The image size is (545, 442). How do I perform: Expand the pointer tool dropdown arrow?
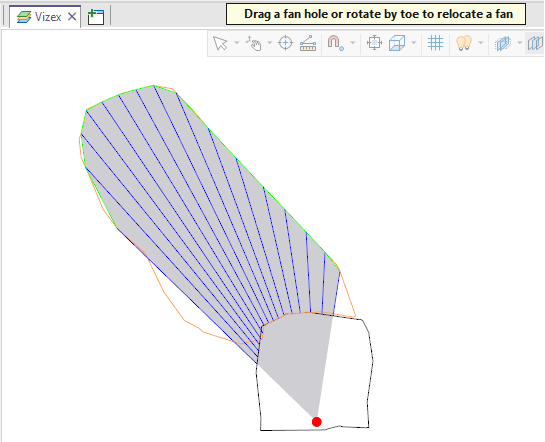coord(237,43)
